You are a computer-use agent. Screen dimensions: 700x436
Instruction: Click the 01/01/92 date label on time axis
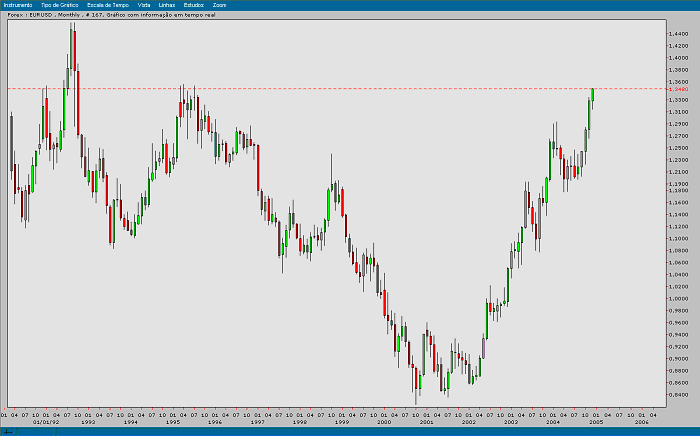click(46, 422)
